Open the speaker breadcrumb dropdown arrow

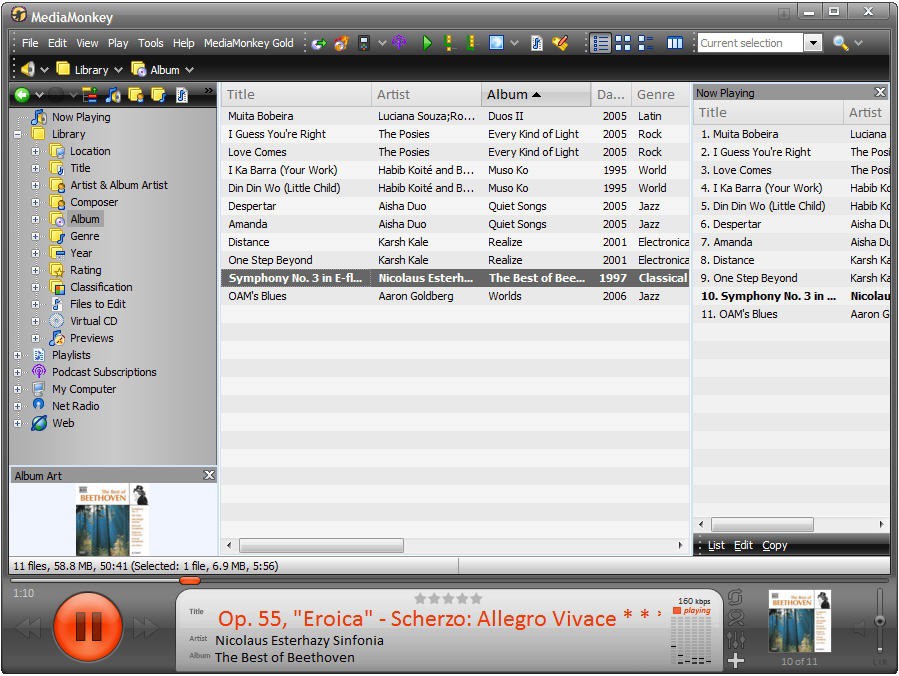(x=44, y=70)
